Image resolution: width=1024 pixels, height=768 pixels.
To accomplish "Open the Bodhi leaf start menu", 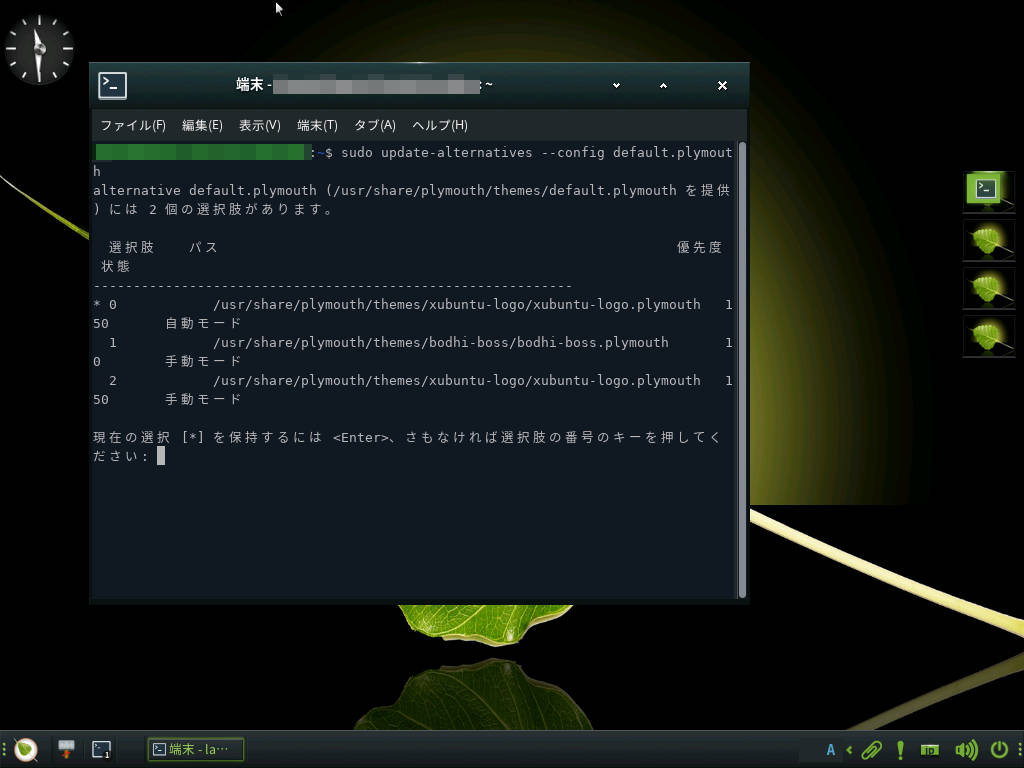I will pos(25,749).
